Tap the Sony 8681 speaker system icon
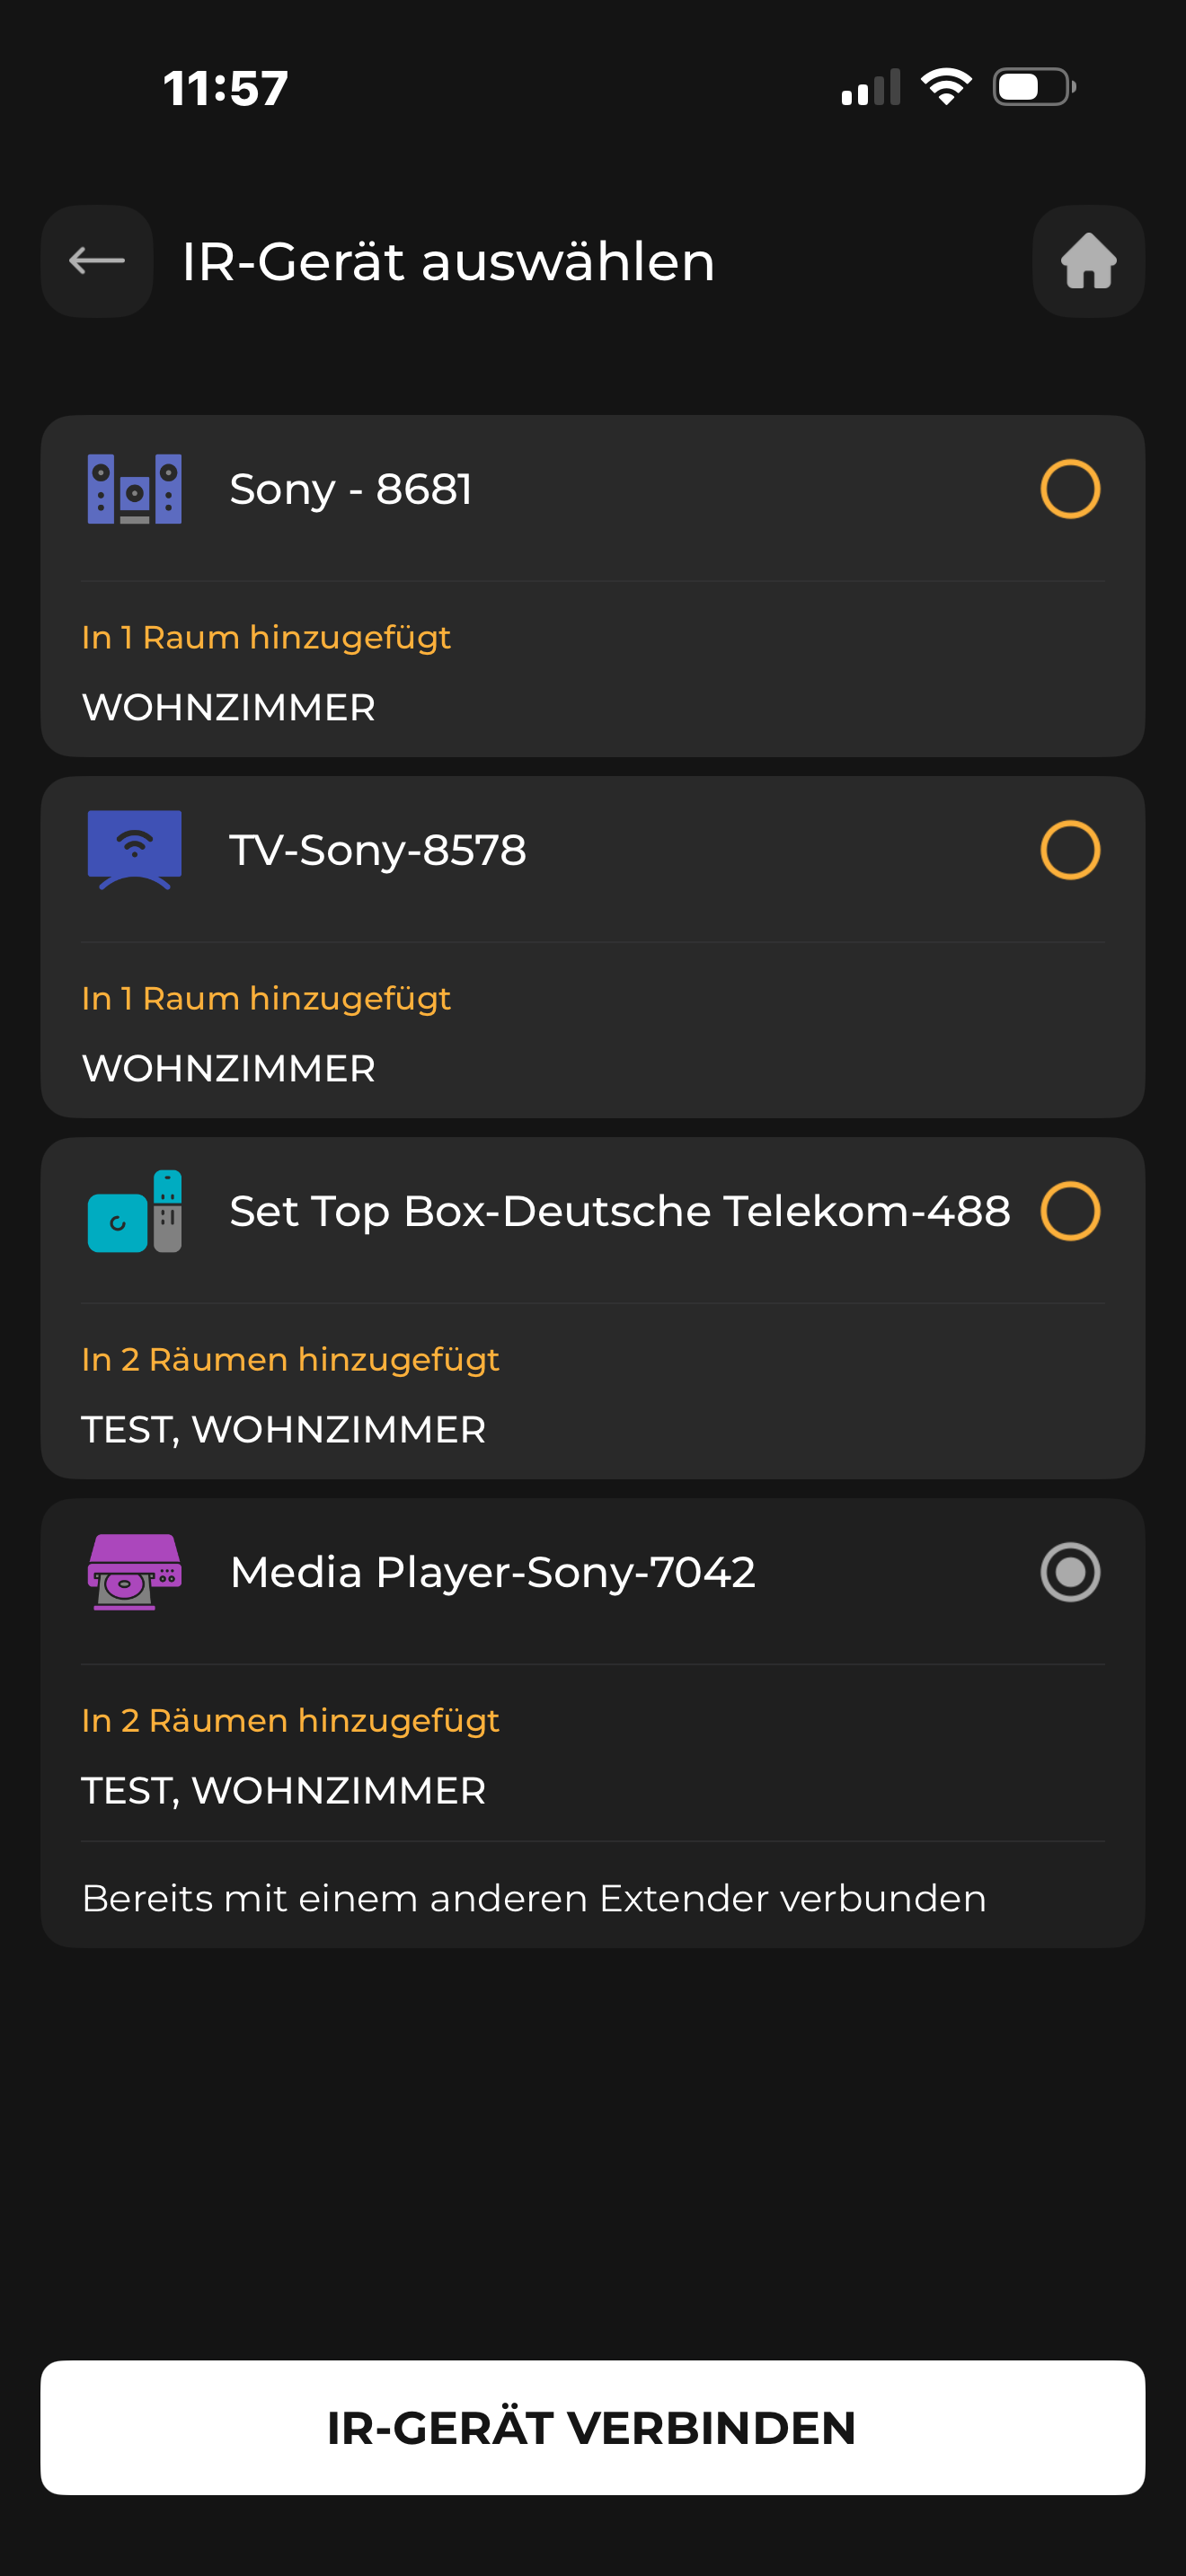 (x=135, y=489)
